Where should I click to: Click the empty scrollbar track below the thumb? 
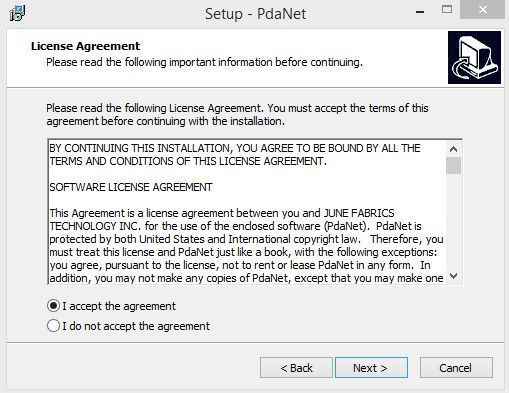pos(453,221)
